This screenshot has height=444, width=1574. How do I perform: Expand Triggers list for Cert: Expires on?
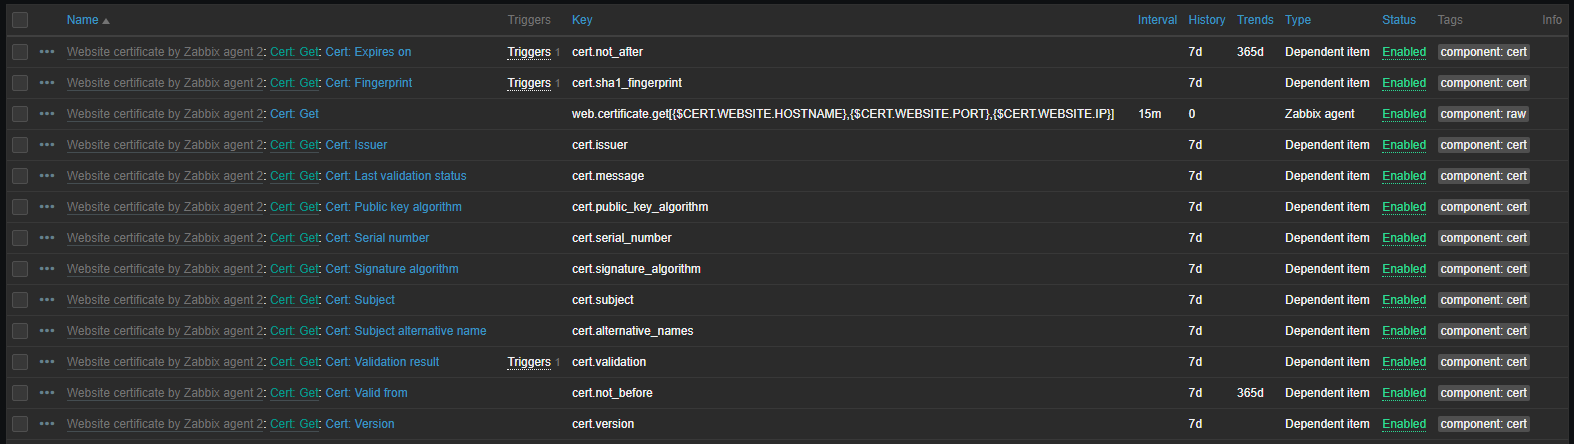pyautogui.click(x=529, y=52)
